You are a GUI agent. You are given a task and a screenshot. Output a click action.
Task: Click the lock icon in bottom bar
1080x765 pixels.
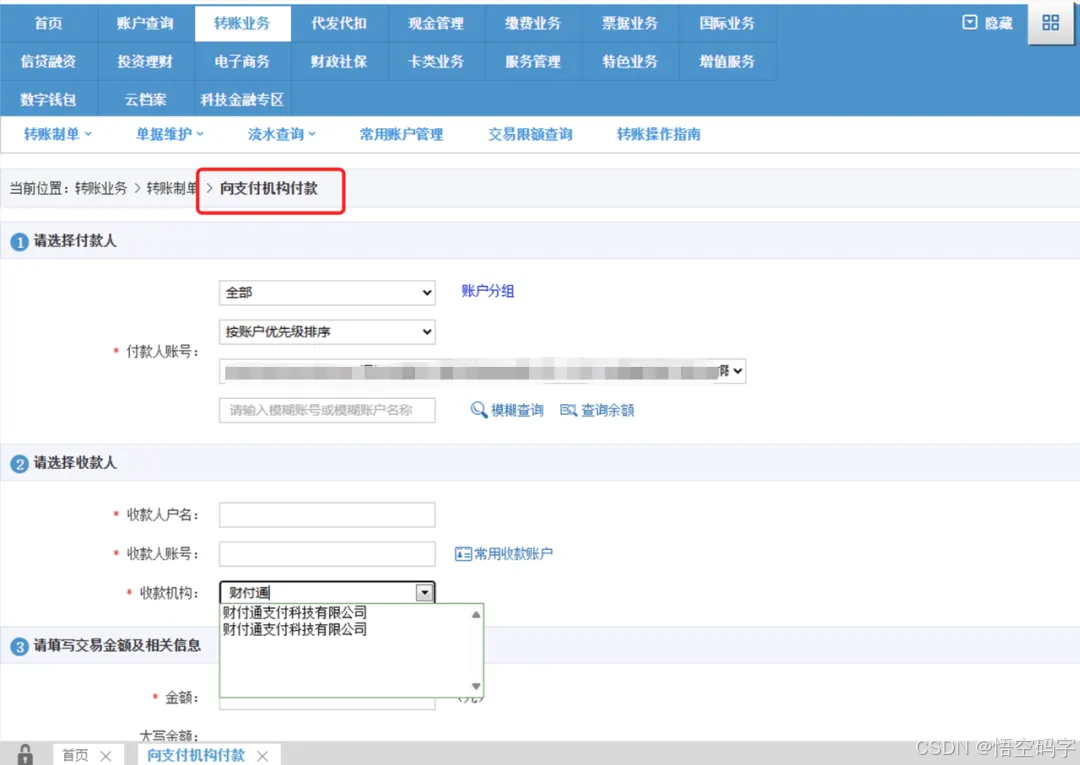[25, 755]
